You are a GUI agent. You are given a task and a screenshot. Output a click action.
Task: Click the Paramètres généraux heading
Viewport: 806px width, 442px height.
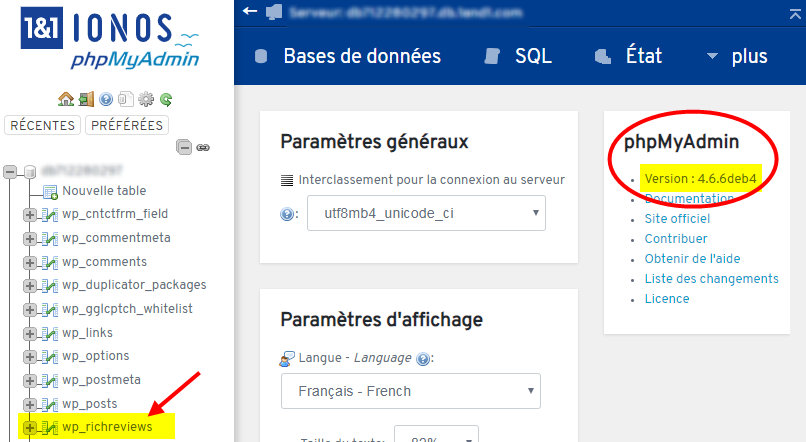(374, 142)
